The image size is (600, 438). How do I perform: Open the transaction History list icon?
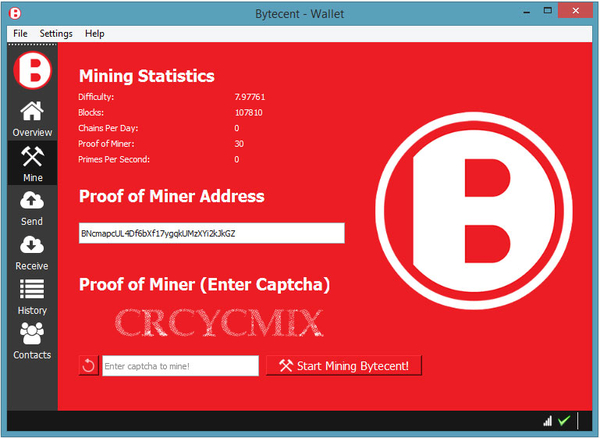(x=32, y=295)
